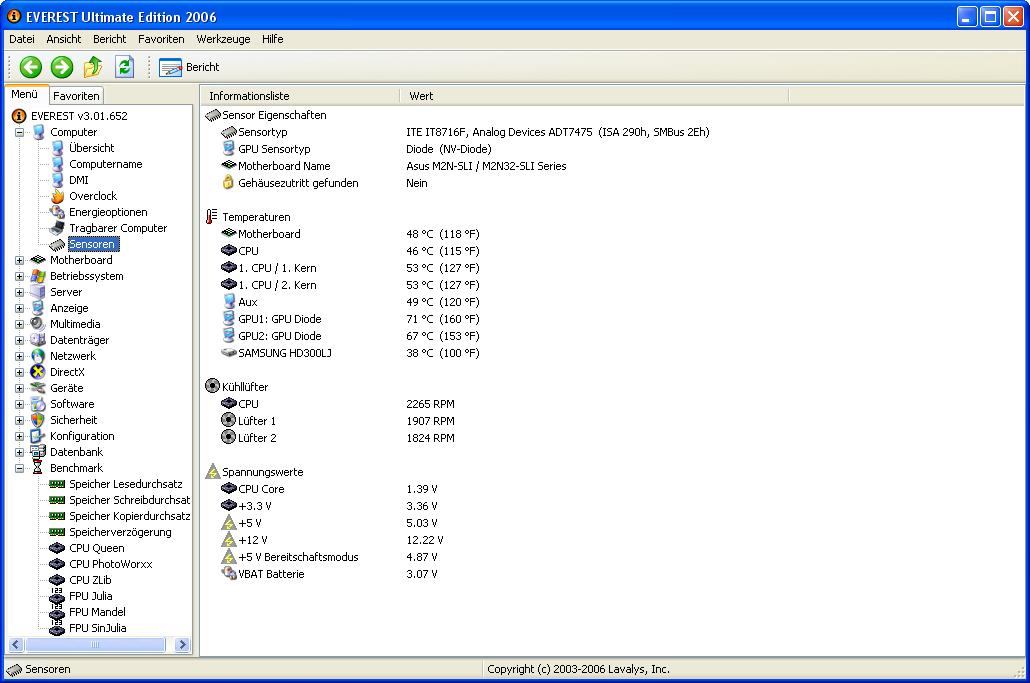This screenshot has height=683, width=1030.
Task: Open the FPU SinJulia benchmark
Action: point(97,628)
